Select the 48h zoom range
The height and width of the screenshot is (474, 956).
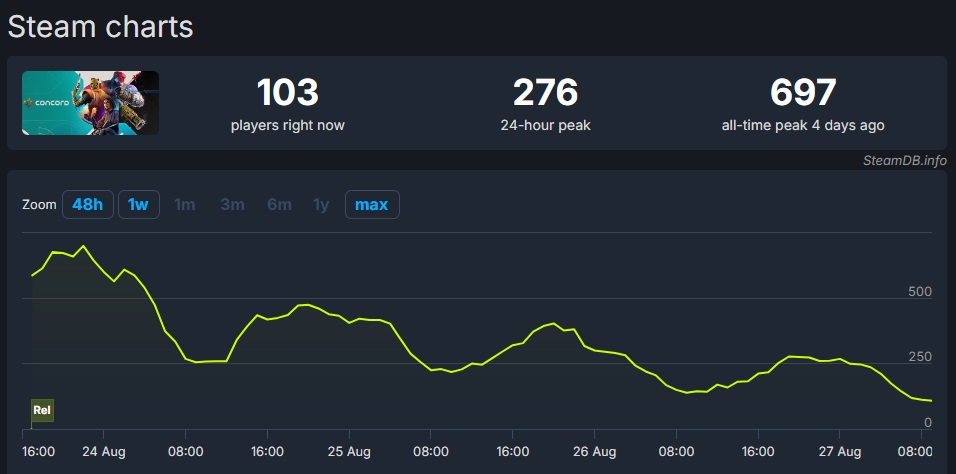(88, 205)
